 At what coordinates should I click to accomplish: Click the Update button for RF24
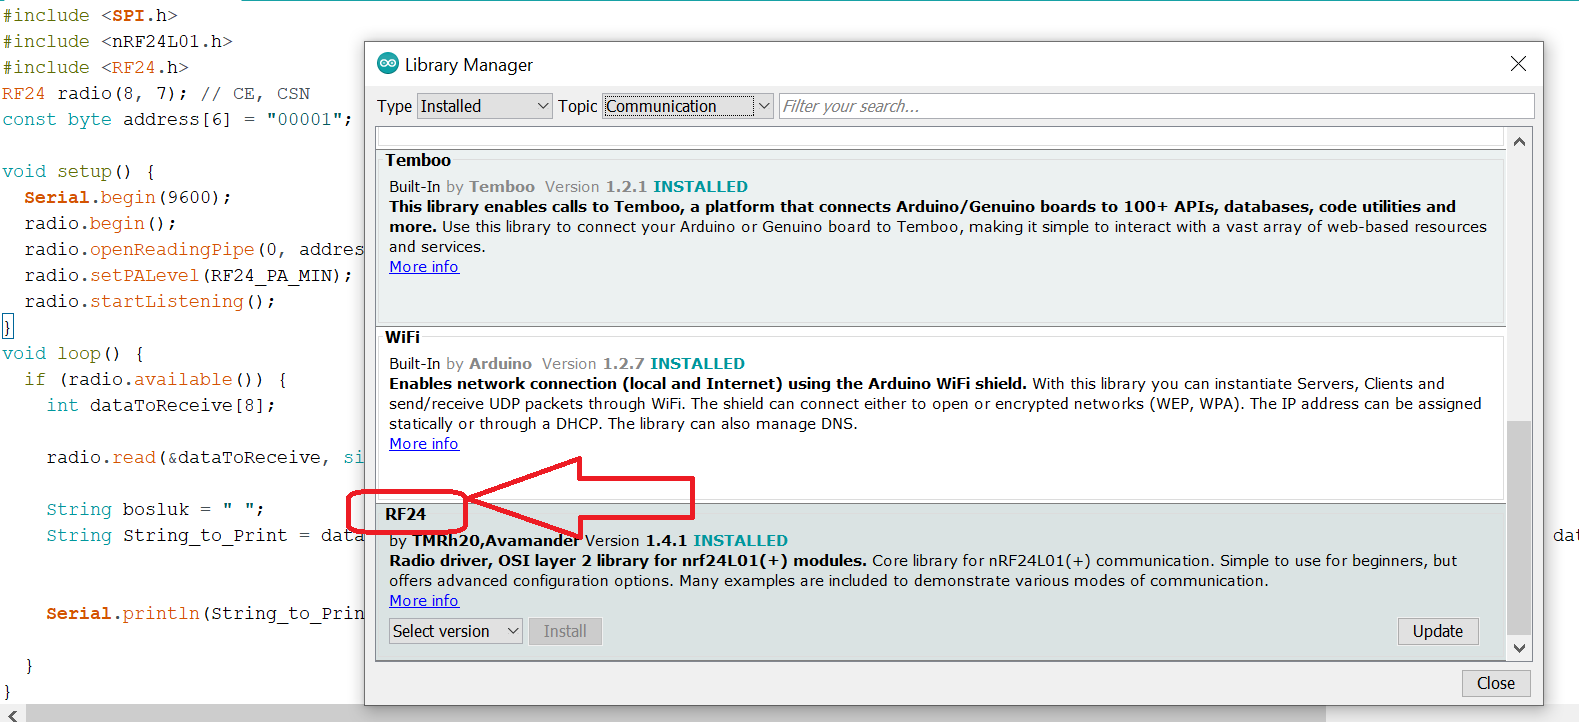pyautogui.click(x=1437, y=631)
